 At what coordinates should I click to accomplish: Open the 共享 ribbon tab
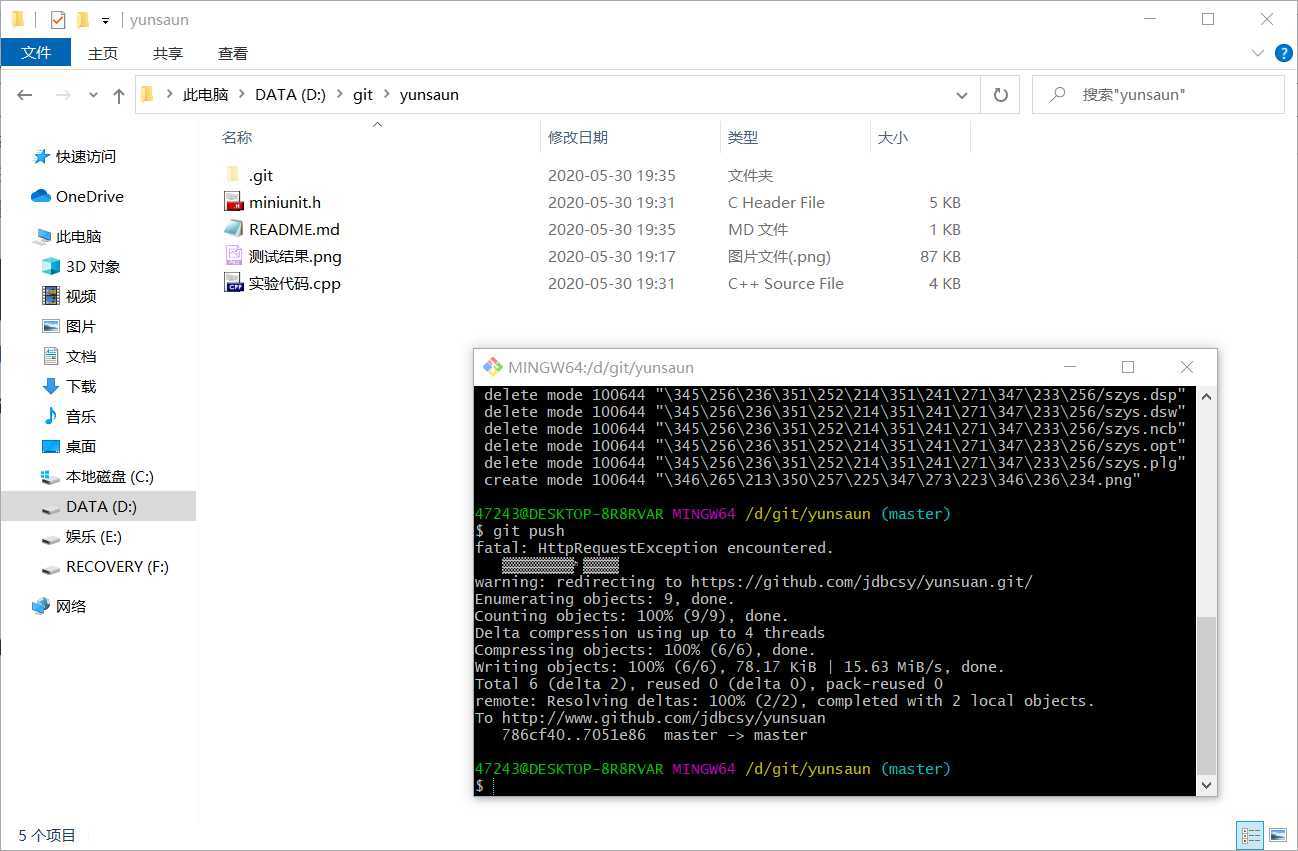(x=168, y=53)
